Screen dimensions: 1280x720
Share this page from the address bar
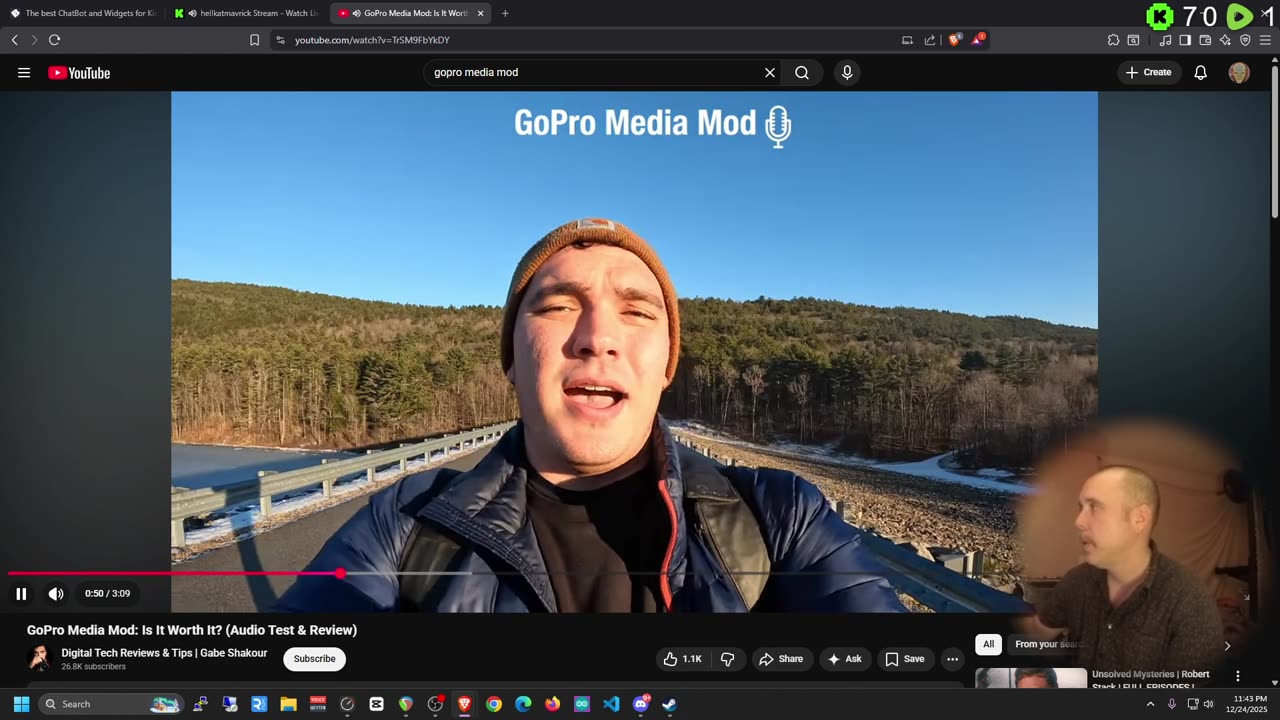(930, 40)
